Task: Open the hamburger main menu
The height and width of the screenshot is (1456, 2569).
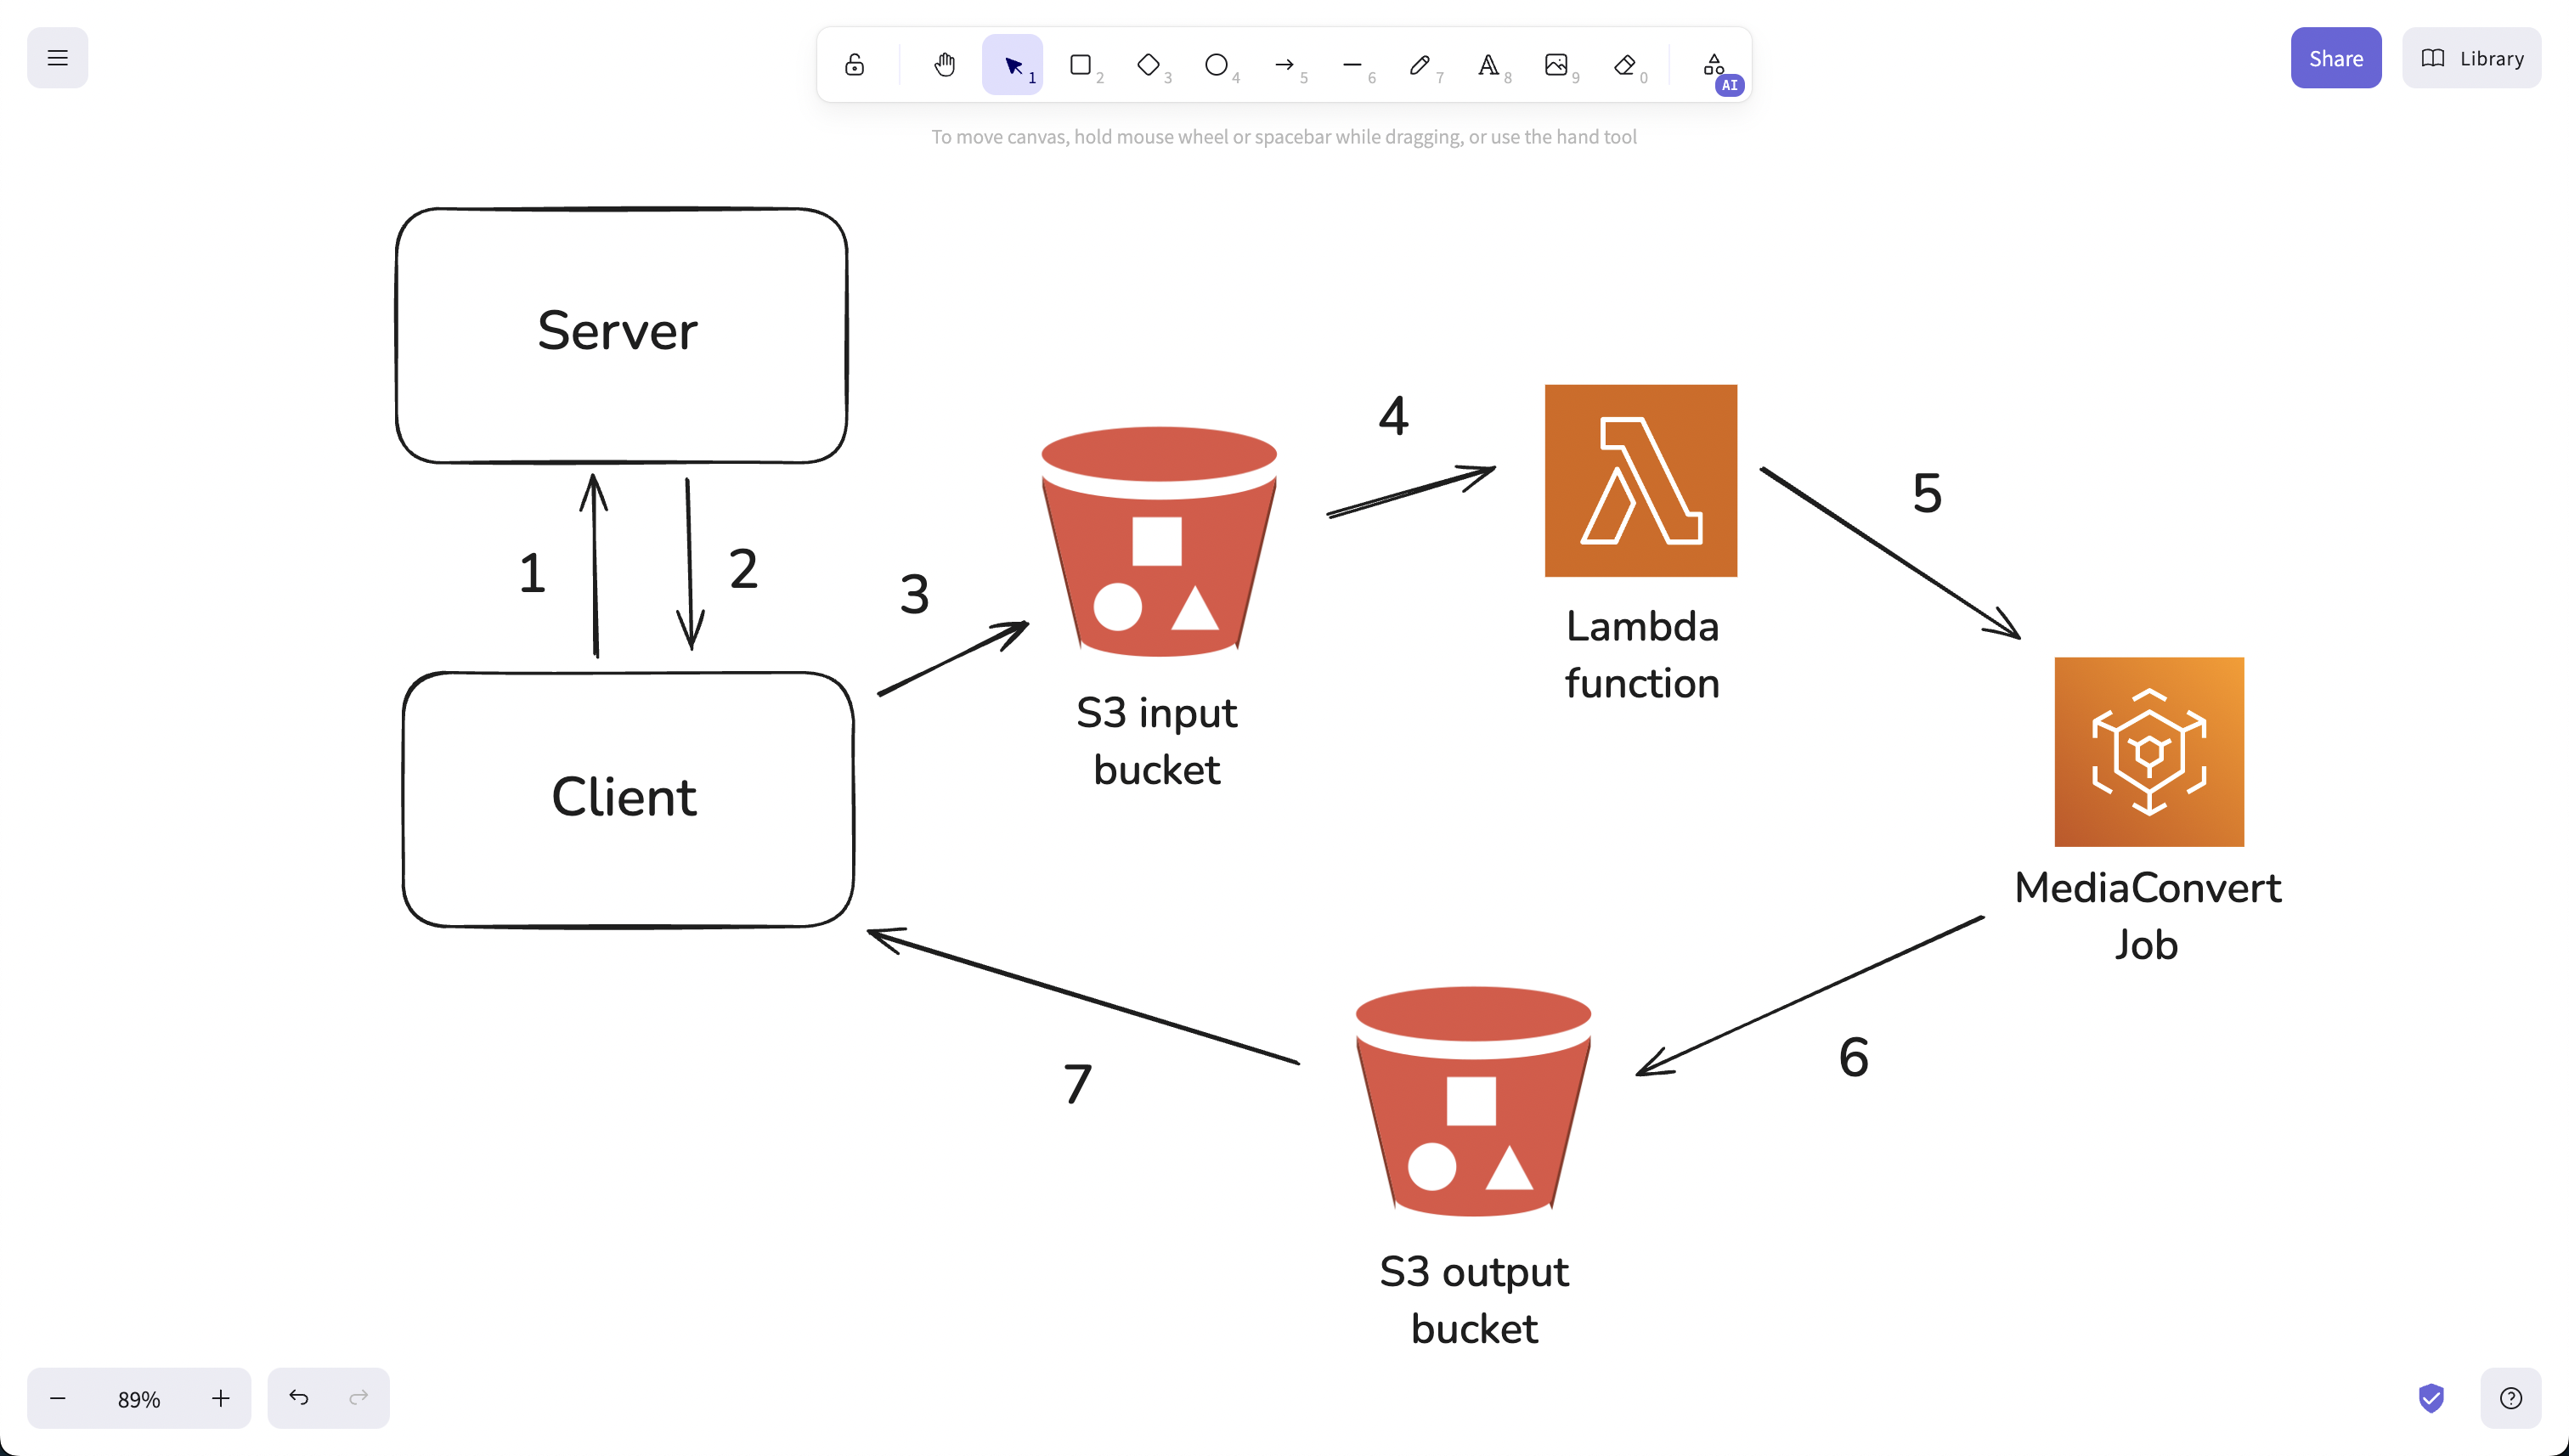Action: pyautogui.click(x=57, y=58)
